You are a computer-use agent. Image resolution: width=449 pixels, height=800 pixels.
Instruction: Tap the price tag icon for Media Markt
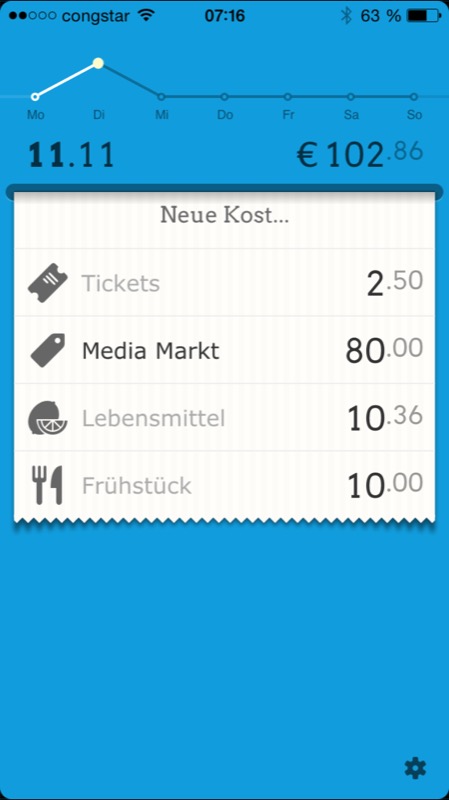(x=48, y=350)
